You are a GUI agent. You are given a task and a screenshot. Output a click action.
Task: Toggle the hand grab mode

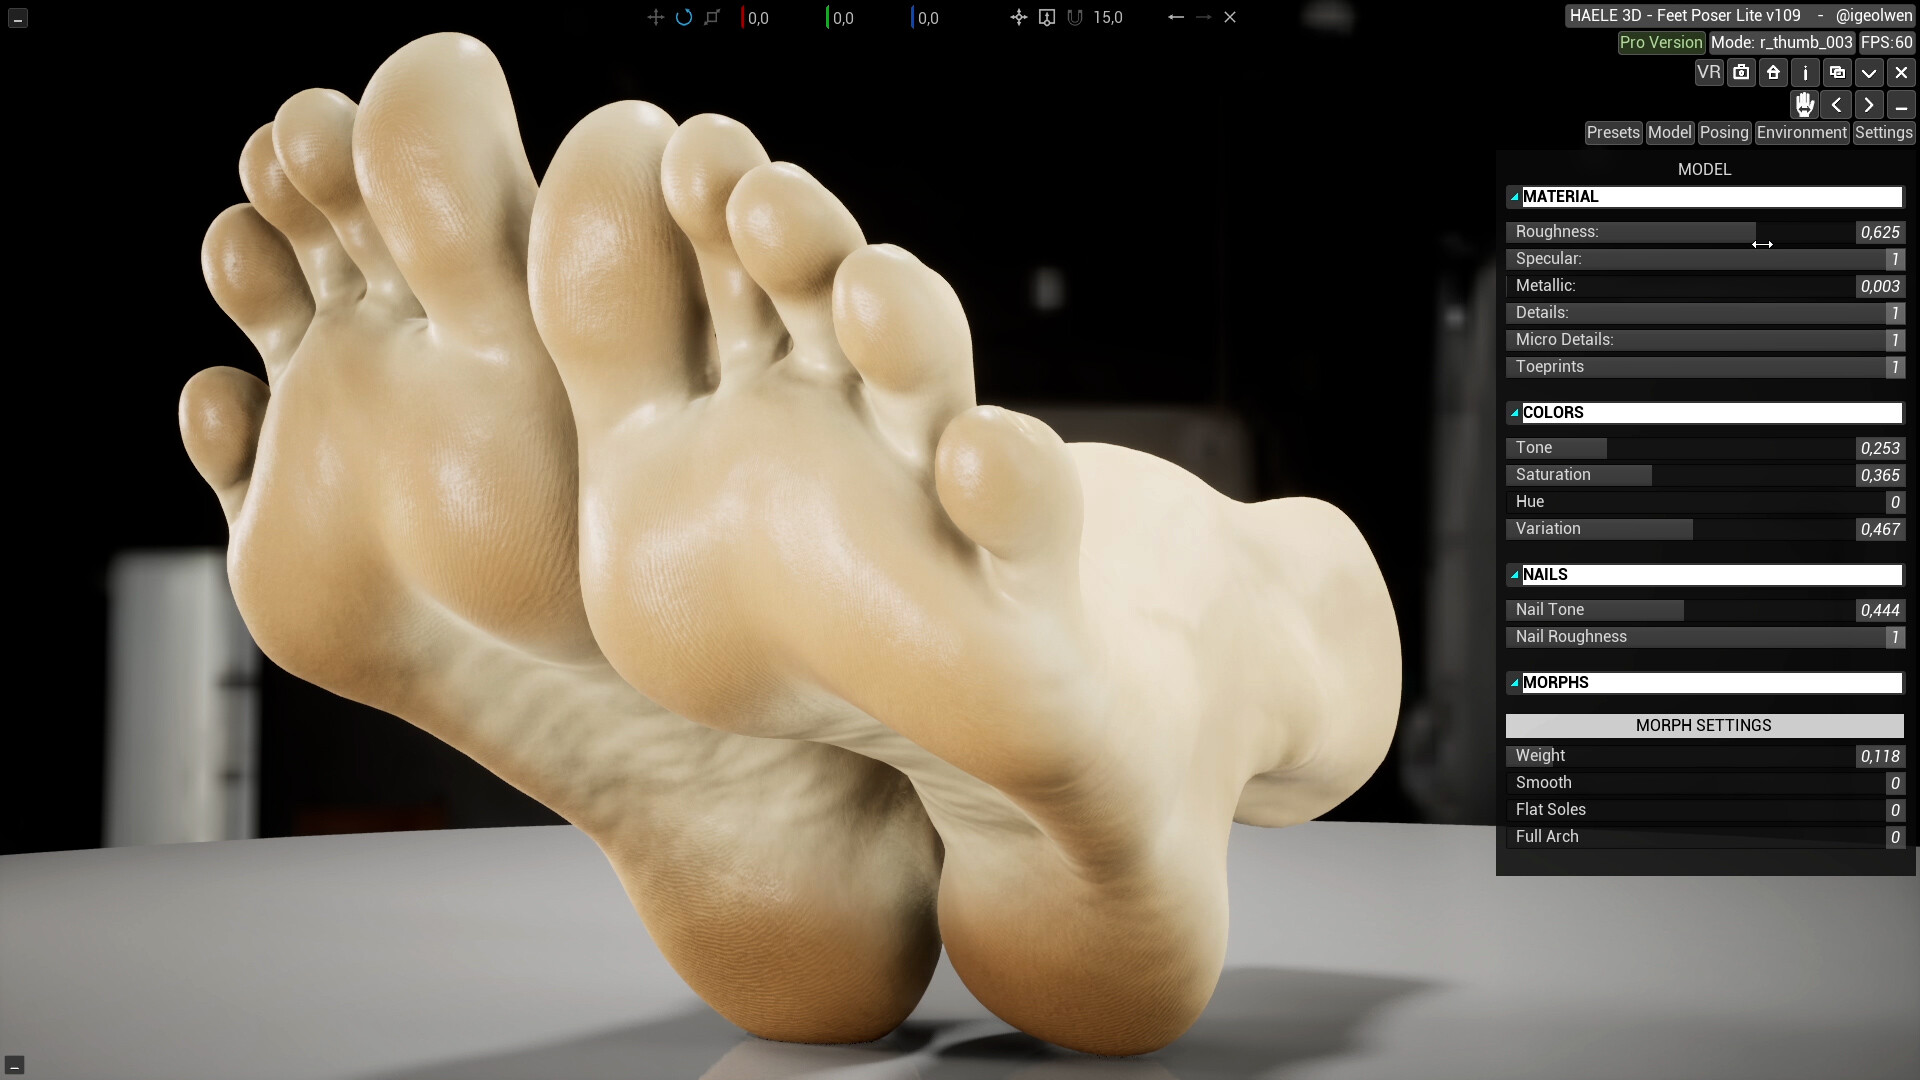tap(1804, 104)
